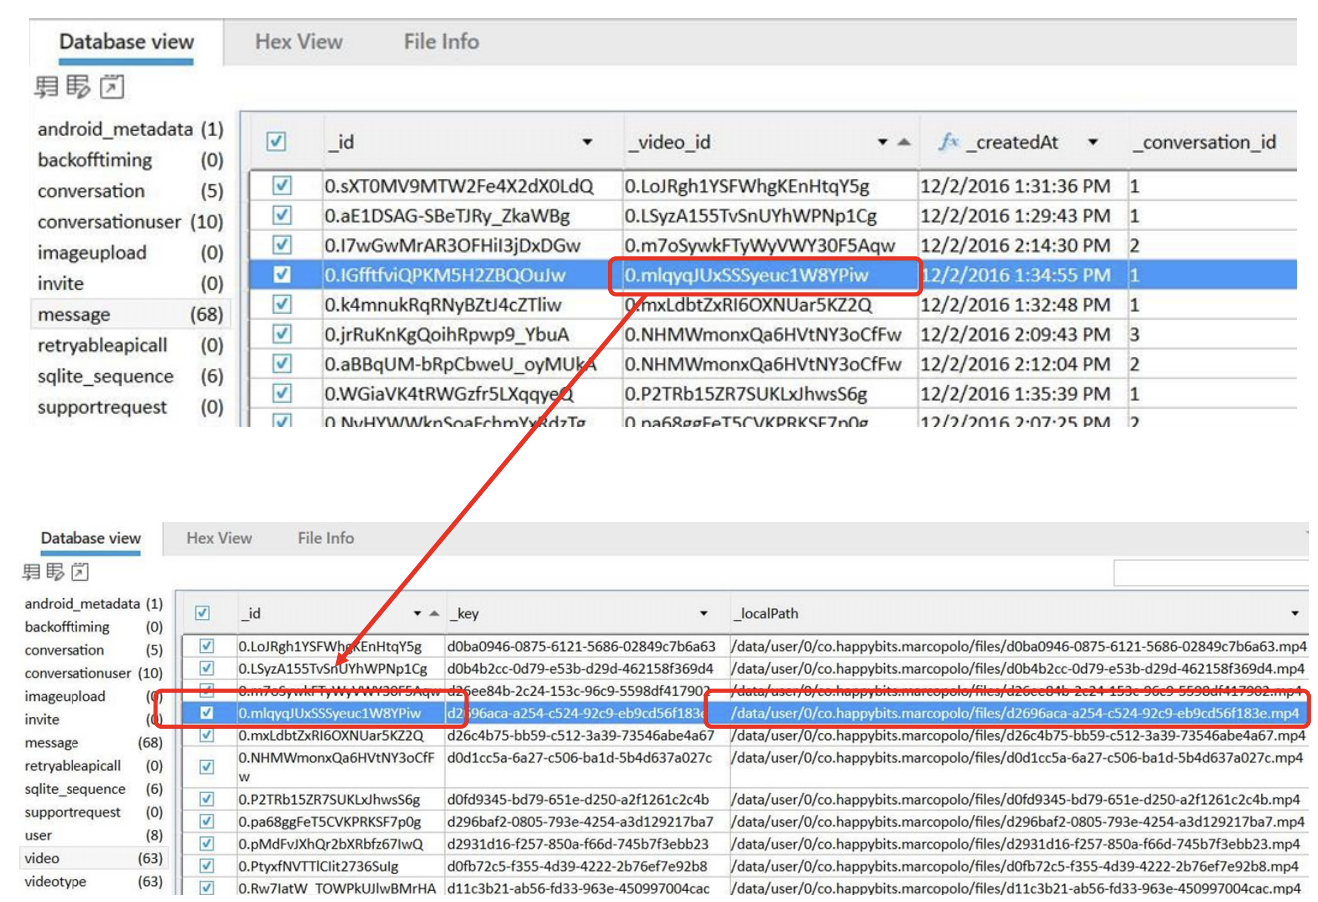The width and height of the screenshot is (1318, 902).
Task: Click the first table icon in the upper toolbar
Action: pos(46,87)
